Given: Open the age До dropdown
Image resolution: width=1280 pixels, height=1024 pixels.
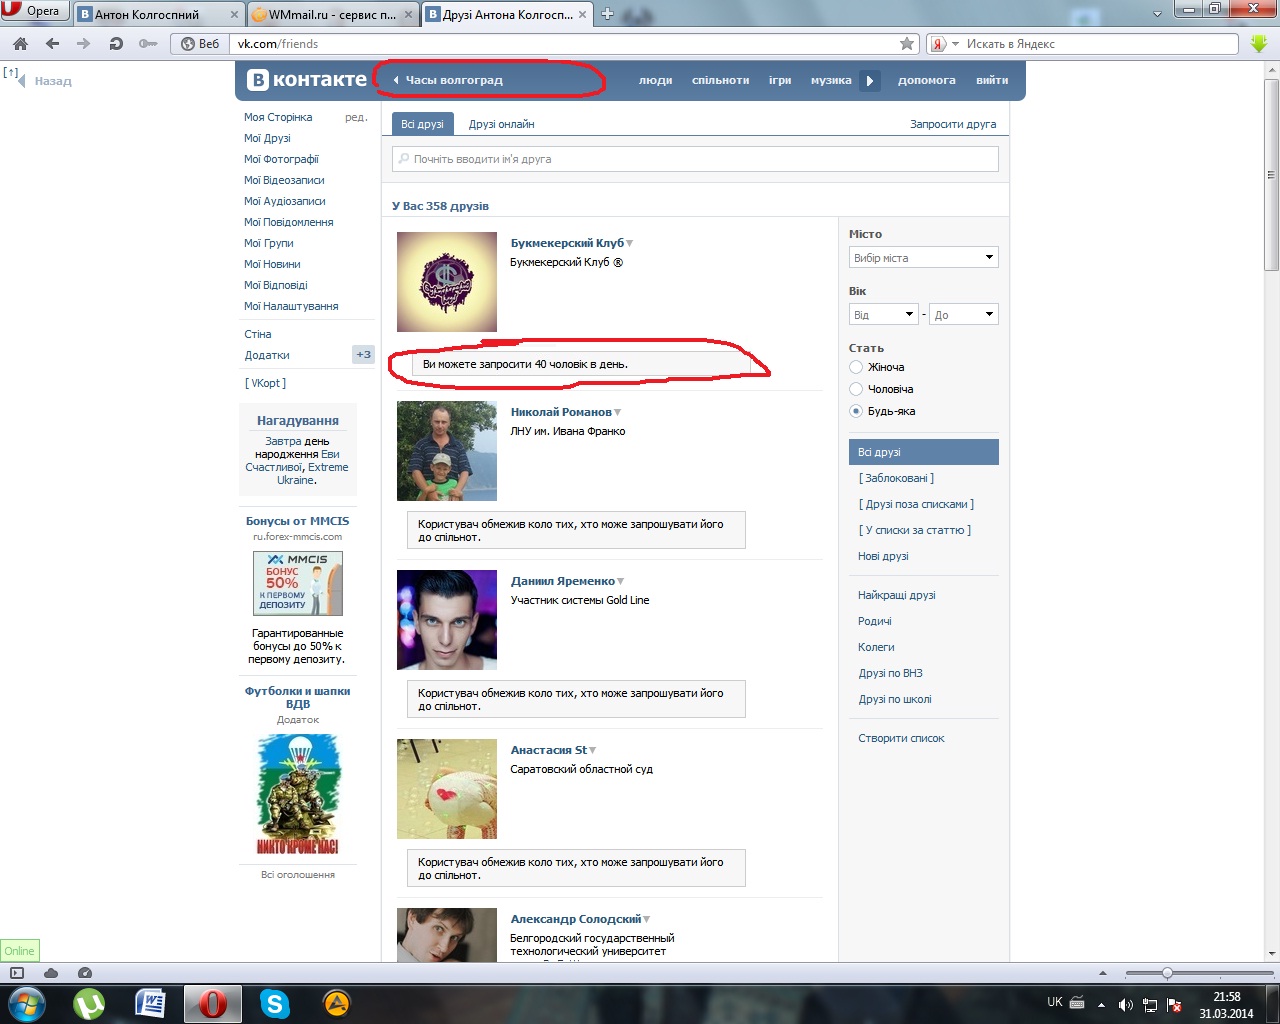Looking at the screenshot, I should [x=964, y=315].
